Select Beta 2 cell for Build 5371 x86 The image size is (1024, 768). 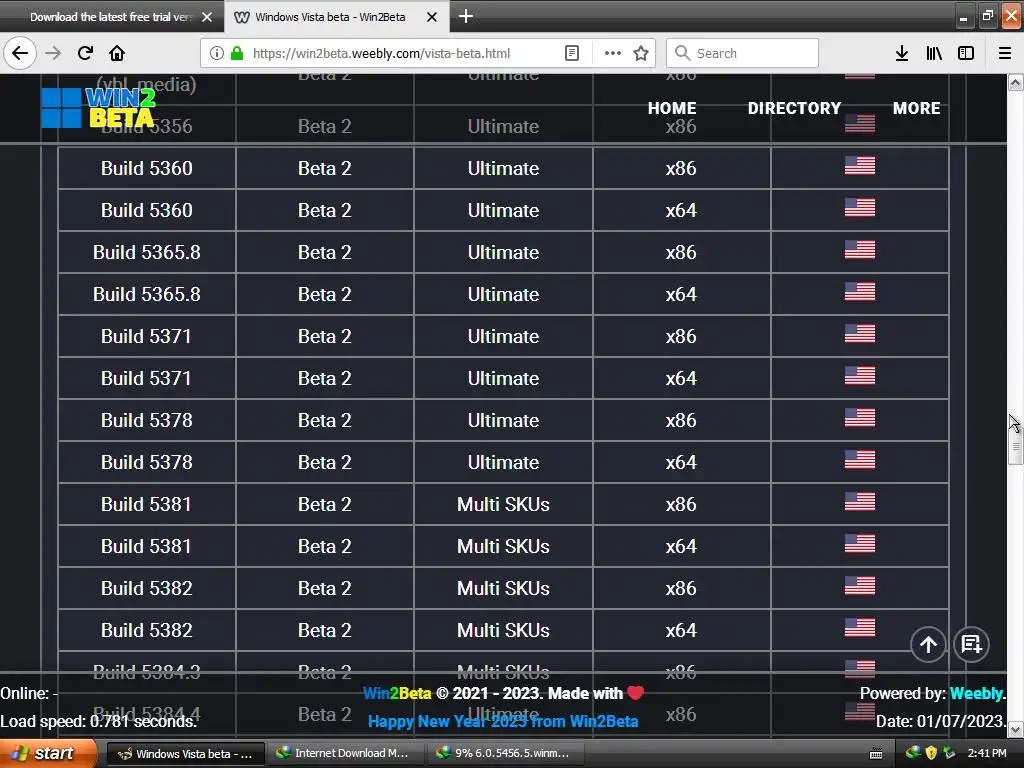pos(325,336)
